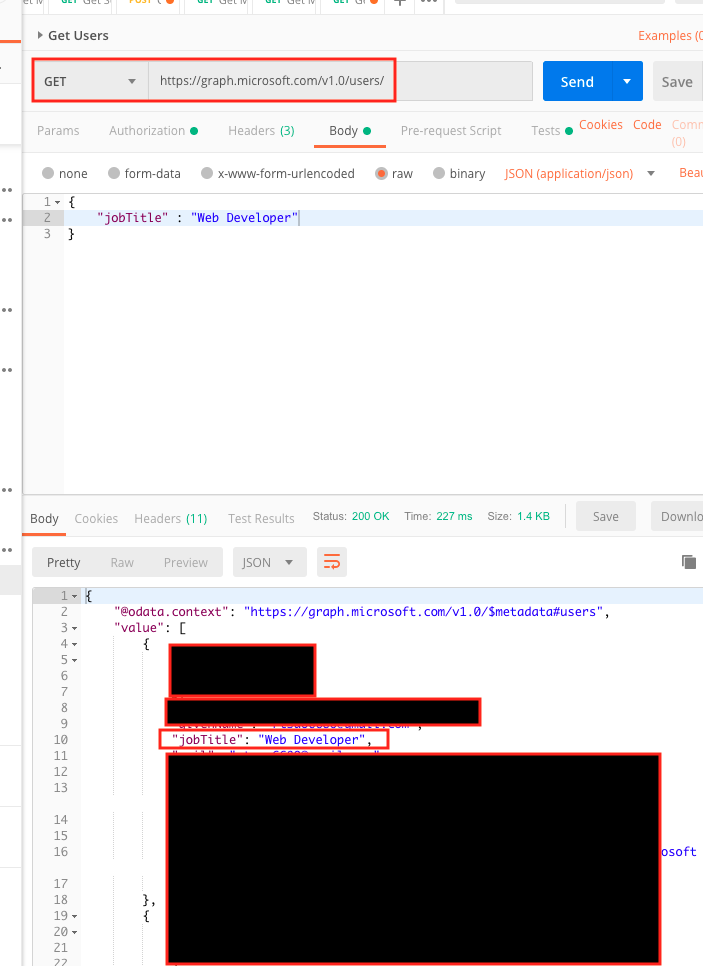
Task: Select the none body type
Action: coord(65,173)
